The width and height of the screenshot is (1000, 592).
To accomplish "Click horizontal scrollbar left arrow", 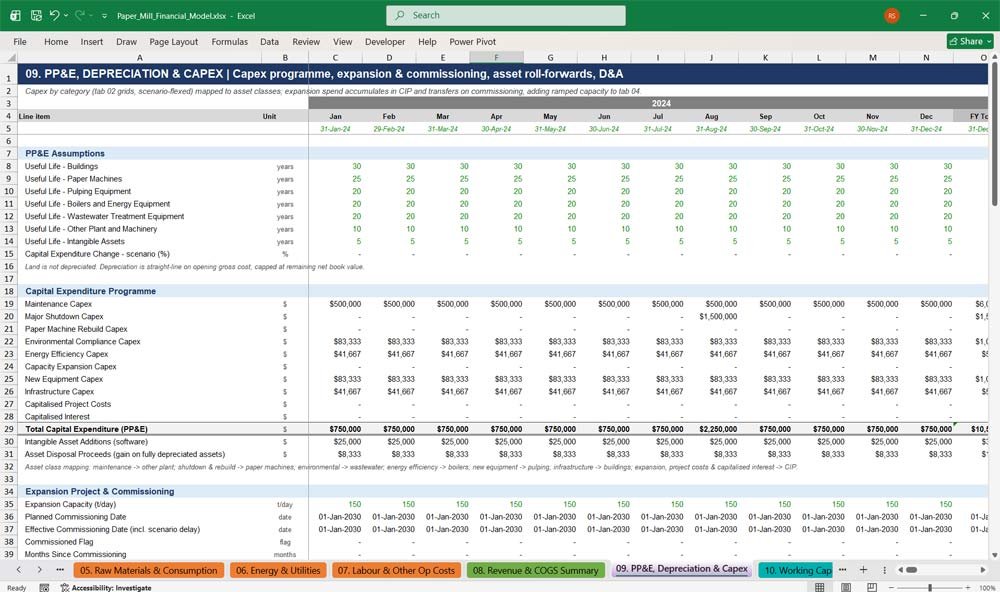I will pos(901,570).
